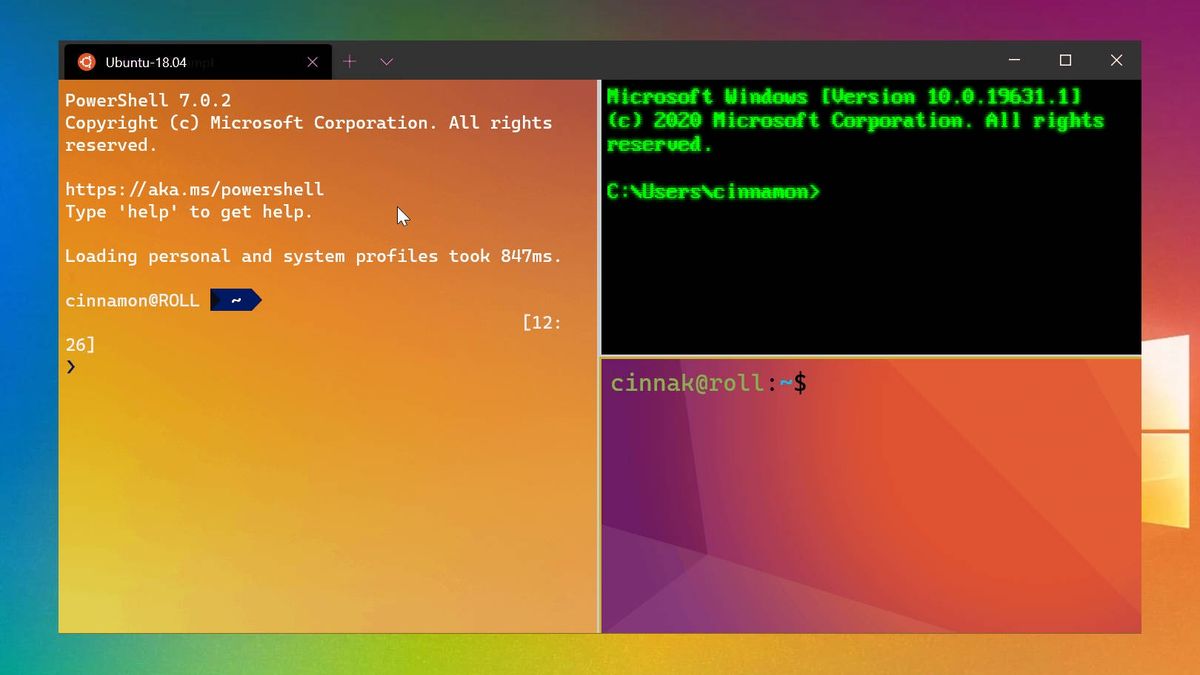Expand the profiles dropdown chevron

point(386,62)
